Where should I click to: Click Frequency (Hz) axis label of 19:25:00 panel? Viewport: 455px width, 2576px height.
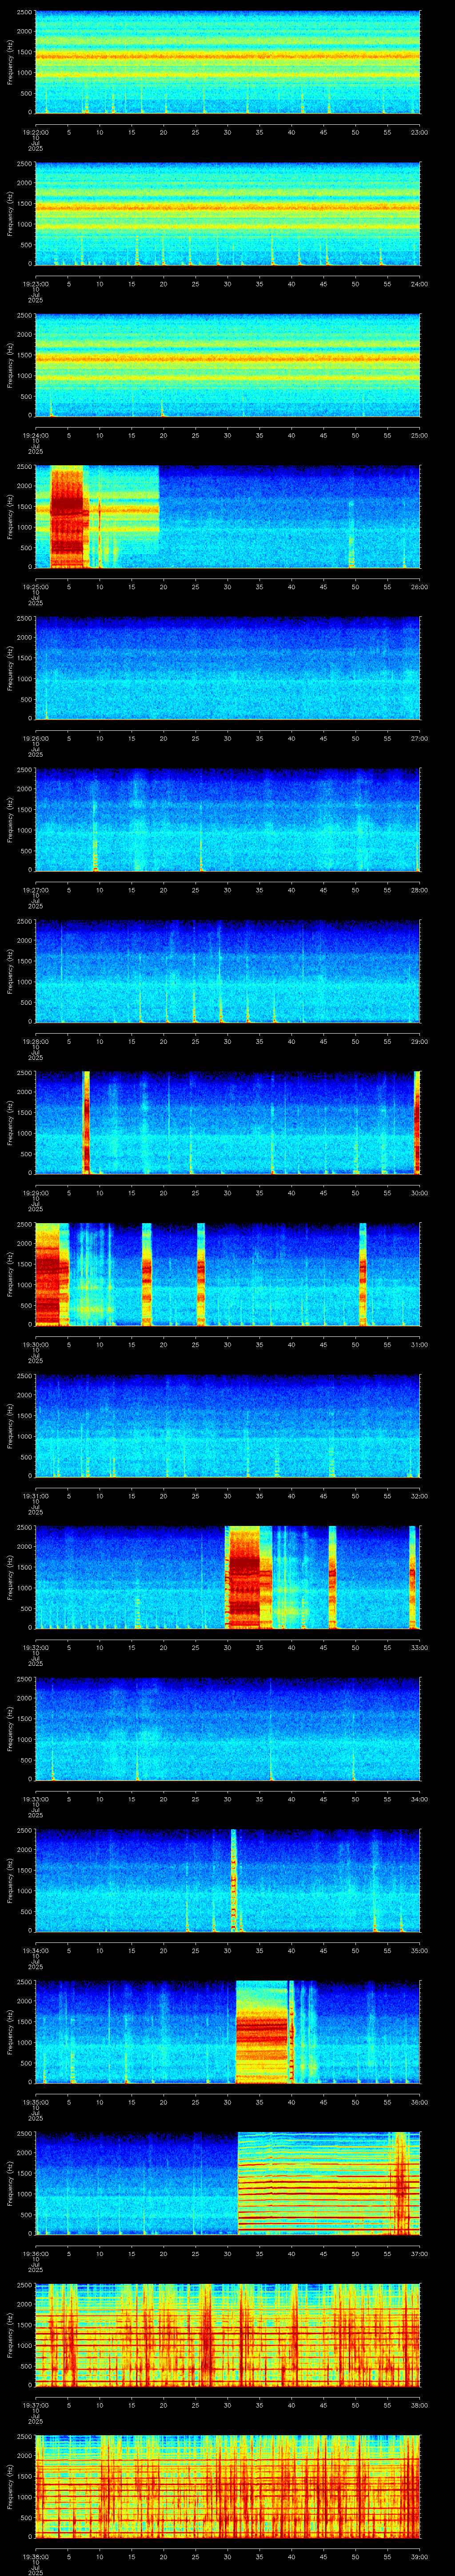(10, 517)
